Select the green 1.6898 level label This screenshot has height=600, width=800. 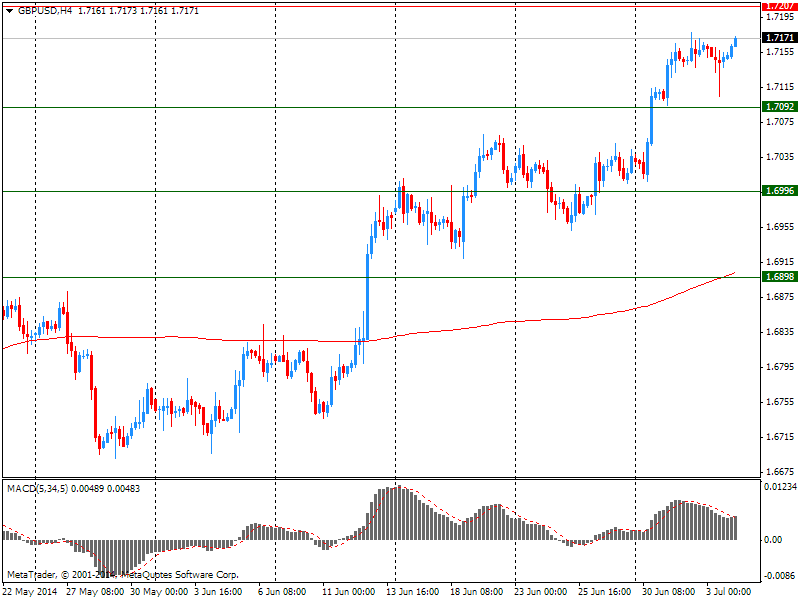point(780,277)
